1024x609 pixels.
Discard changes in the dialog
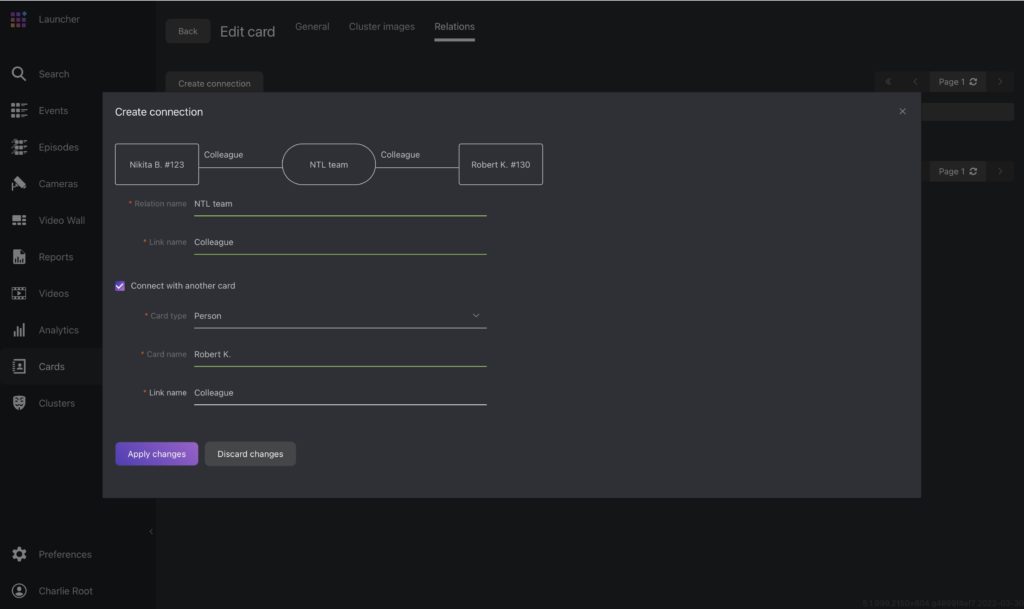coord(250,453)
